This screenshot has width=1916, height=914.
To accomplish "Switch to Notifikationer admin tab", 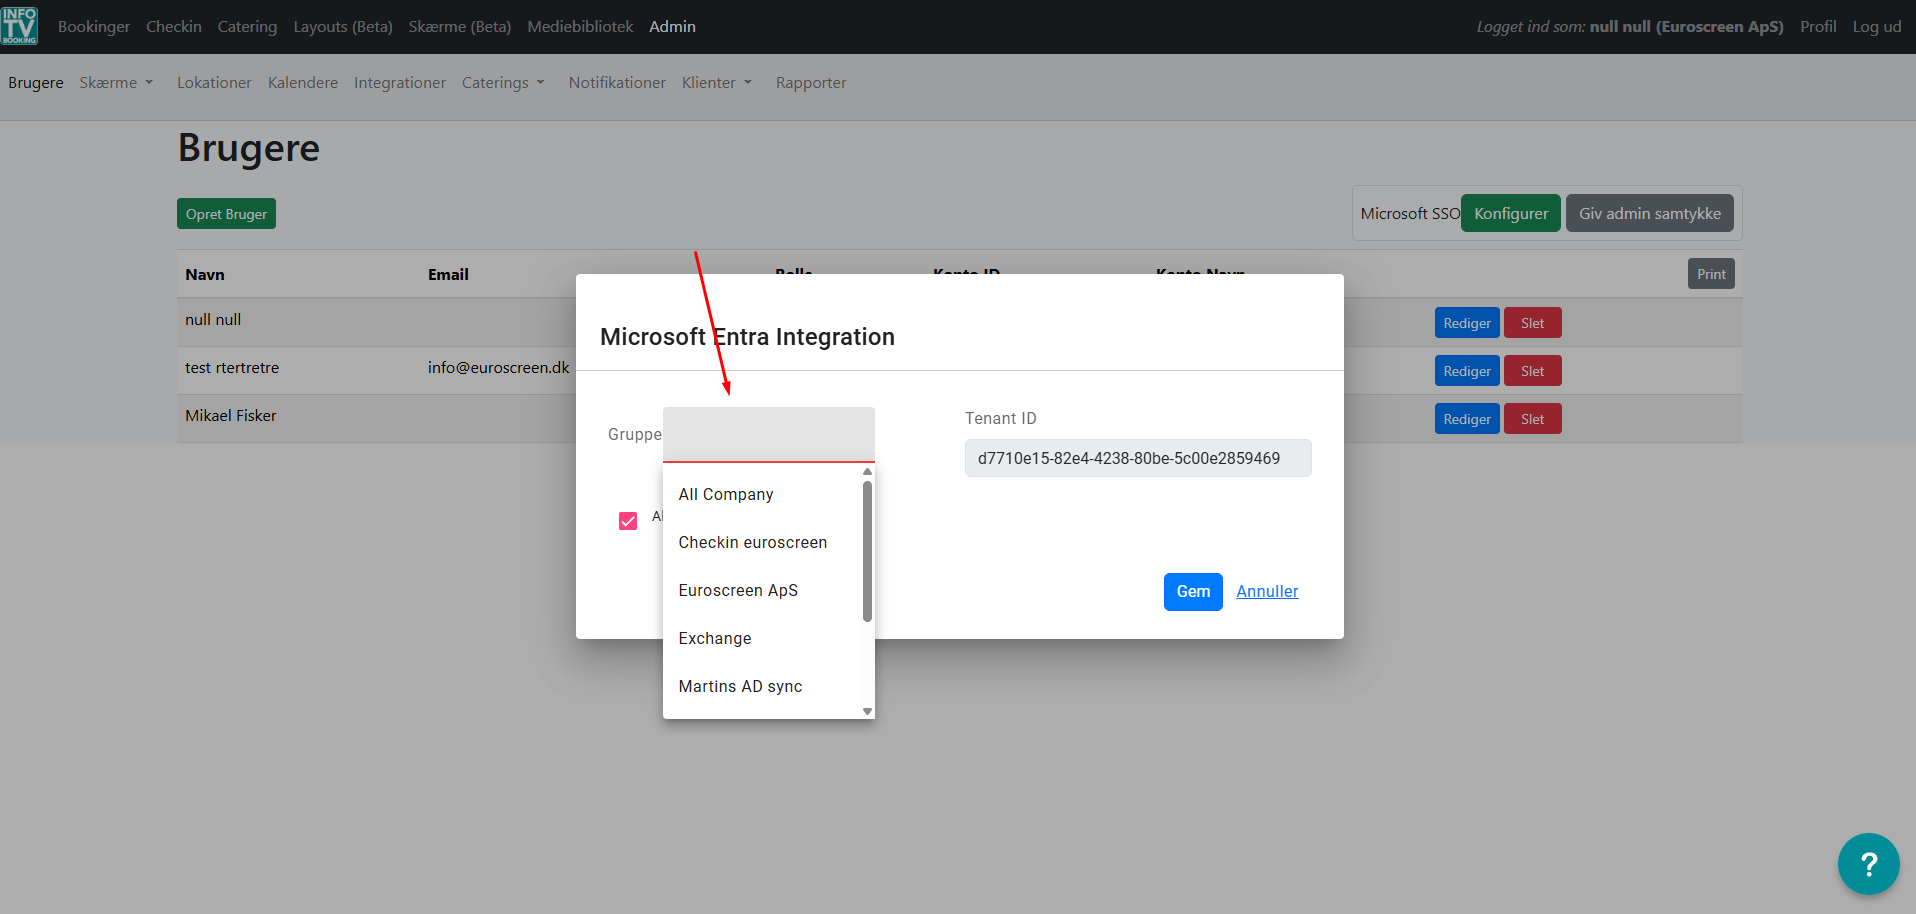I will tap(617, 82).
